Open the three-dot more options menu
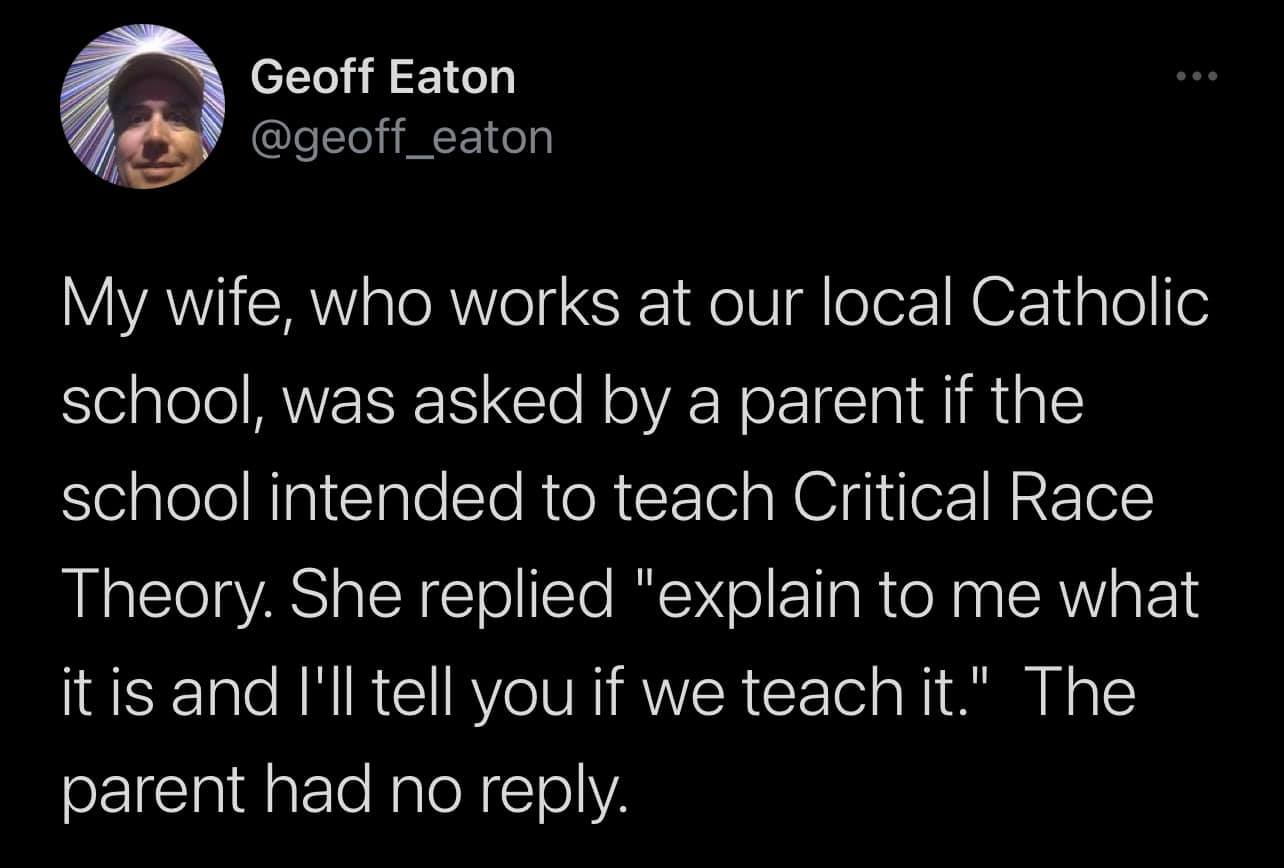Viewport: 1284px width, 868px height. click(x=1198, y=79)
